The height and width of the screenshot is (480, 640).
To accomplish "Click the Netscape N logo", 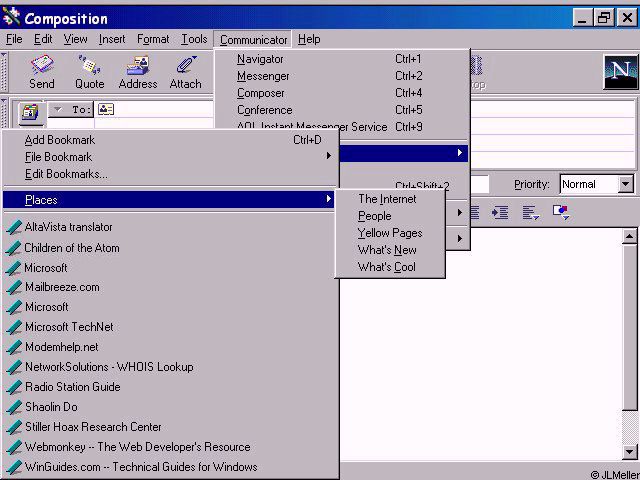I will tap(620, 72).
